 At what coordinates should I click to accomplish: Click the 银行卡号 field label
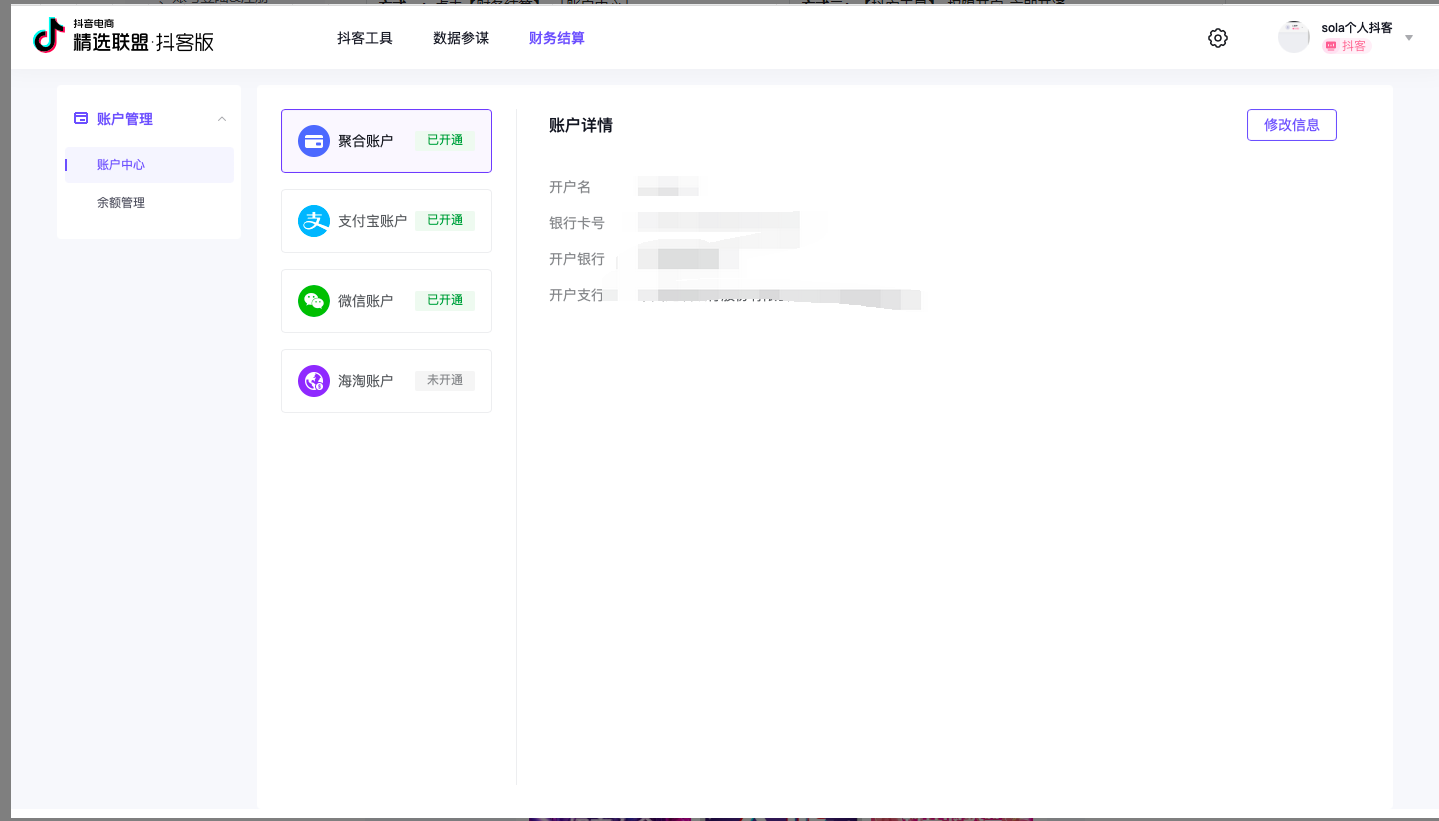pos(577,223)
